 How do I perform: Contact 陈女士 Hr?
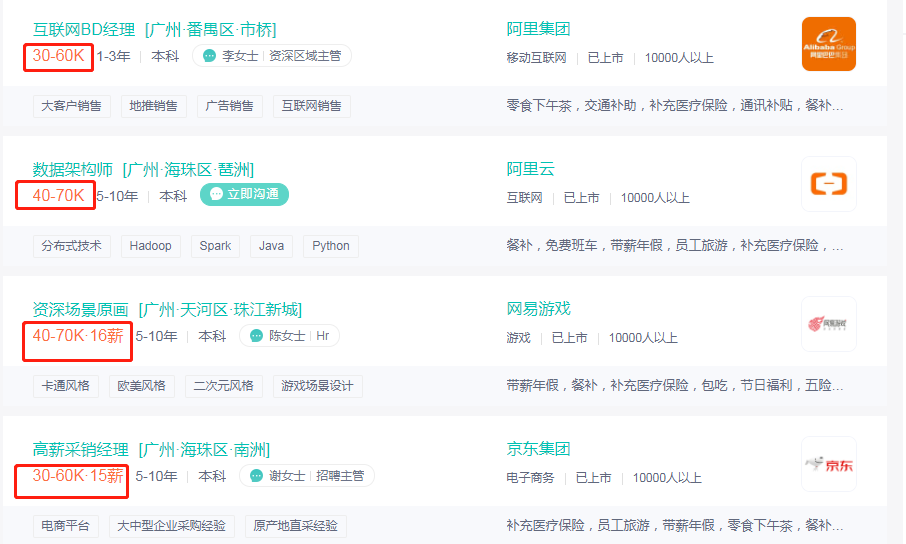tap(289, 335)
